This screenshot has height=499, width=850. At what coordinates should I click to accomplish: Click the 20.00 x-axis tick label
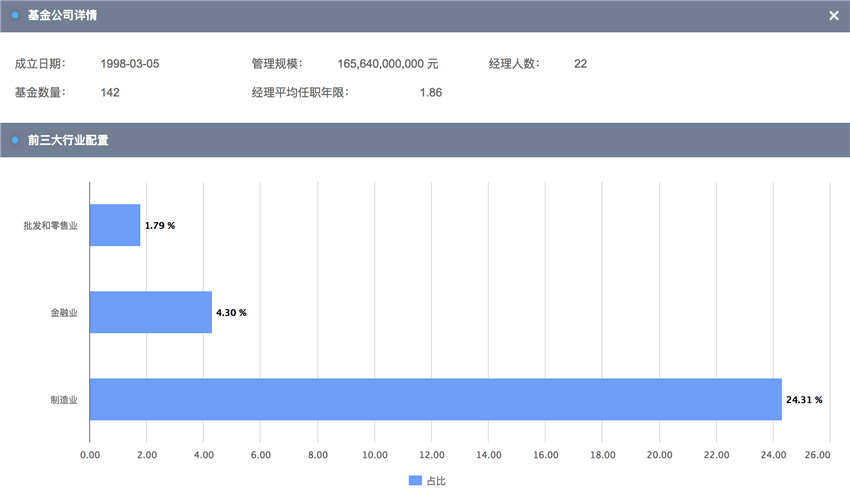(660, 455)
